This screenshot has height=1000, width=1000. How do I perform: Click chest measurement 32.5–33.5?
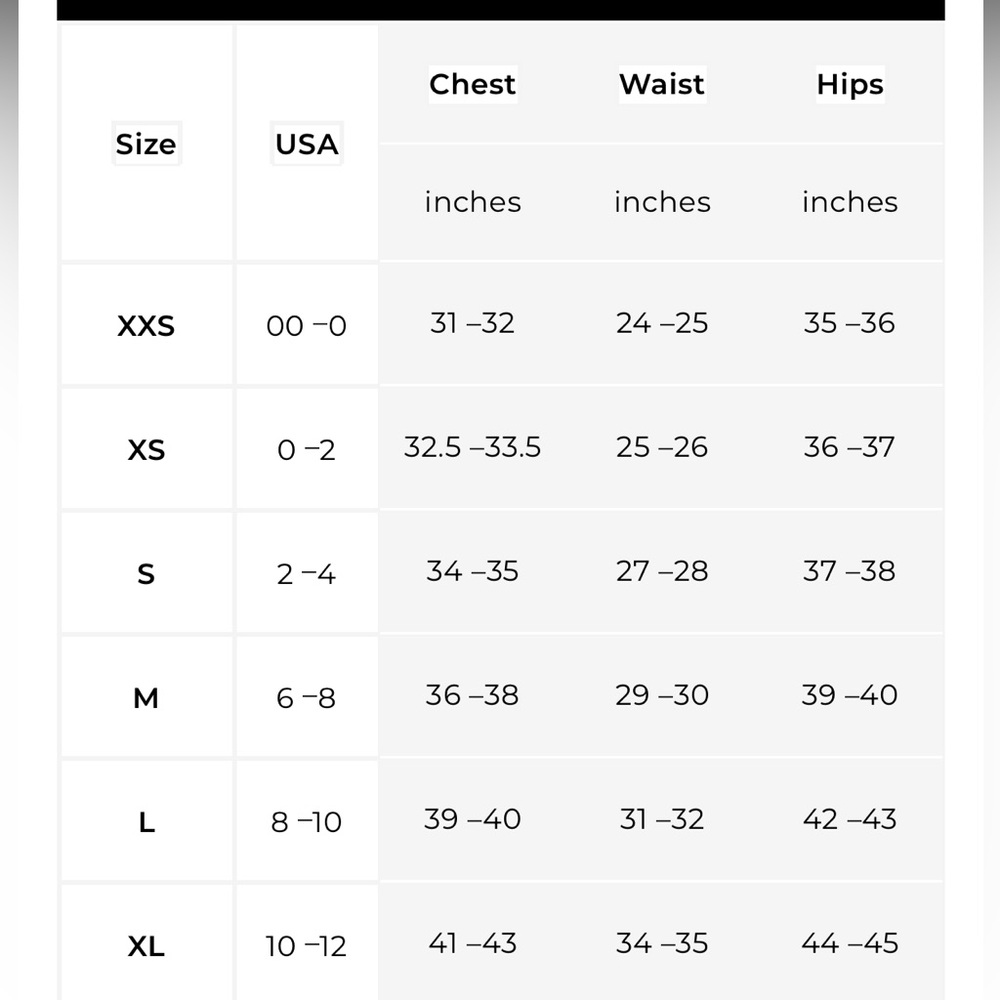[473, 447]
